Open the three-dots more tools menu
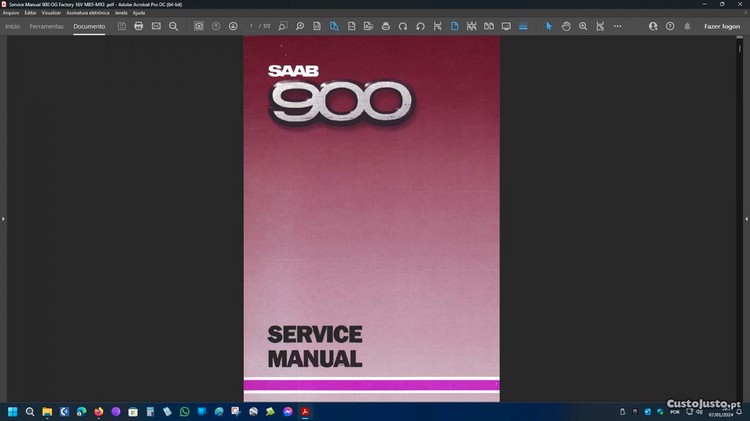This screenshot has width=750, height=421. (x=617, y=26)
